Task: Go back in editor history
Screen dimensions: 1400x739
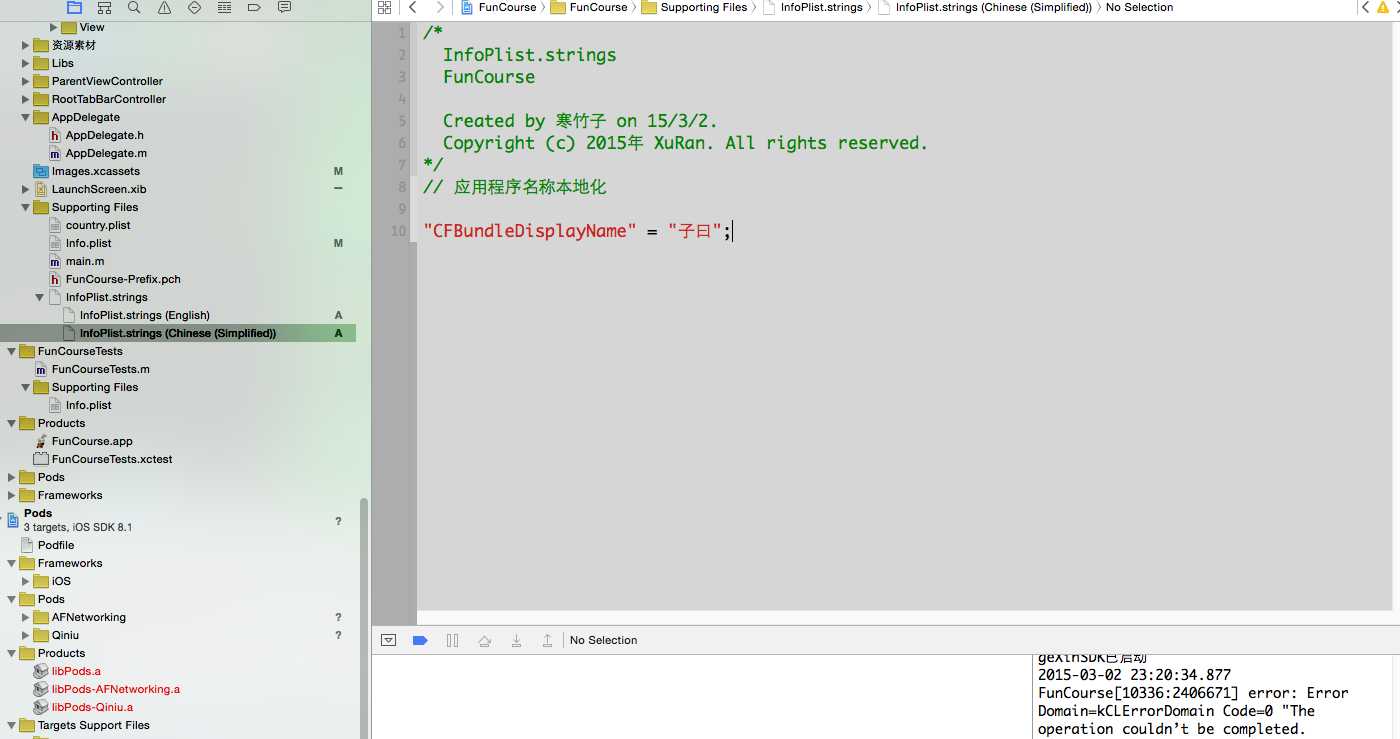Action: tap(413, 7)
